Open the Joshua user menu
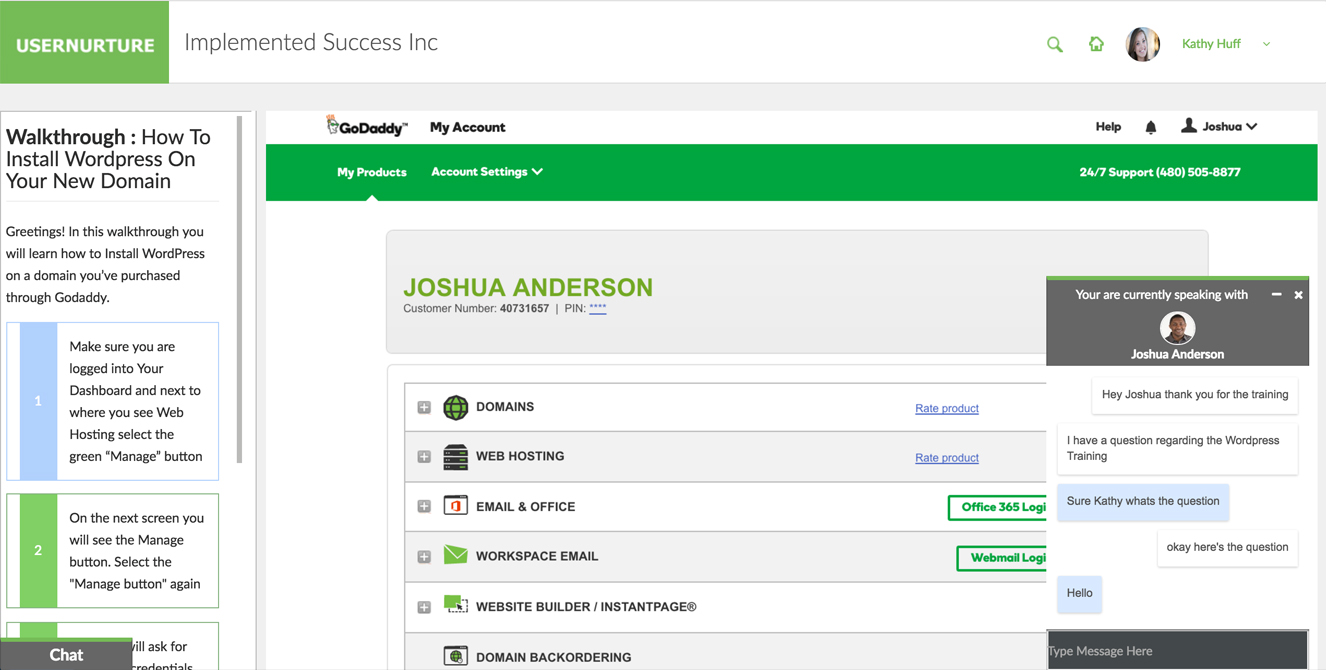1326x670 pixels. pyautogui.click(x=1219, y=126)
